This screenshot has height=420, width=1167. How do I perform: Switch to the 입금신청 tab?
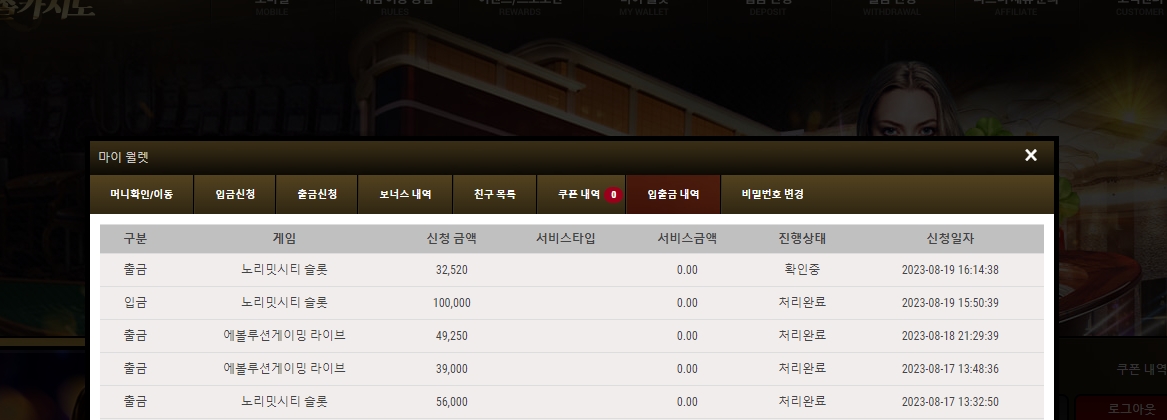pos(235,194)
